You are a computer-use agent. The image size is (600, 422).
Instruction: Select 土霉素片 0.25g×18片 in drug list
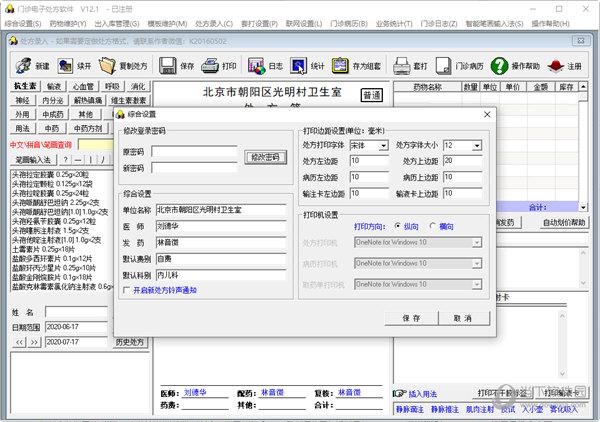pos(44,249)
